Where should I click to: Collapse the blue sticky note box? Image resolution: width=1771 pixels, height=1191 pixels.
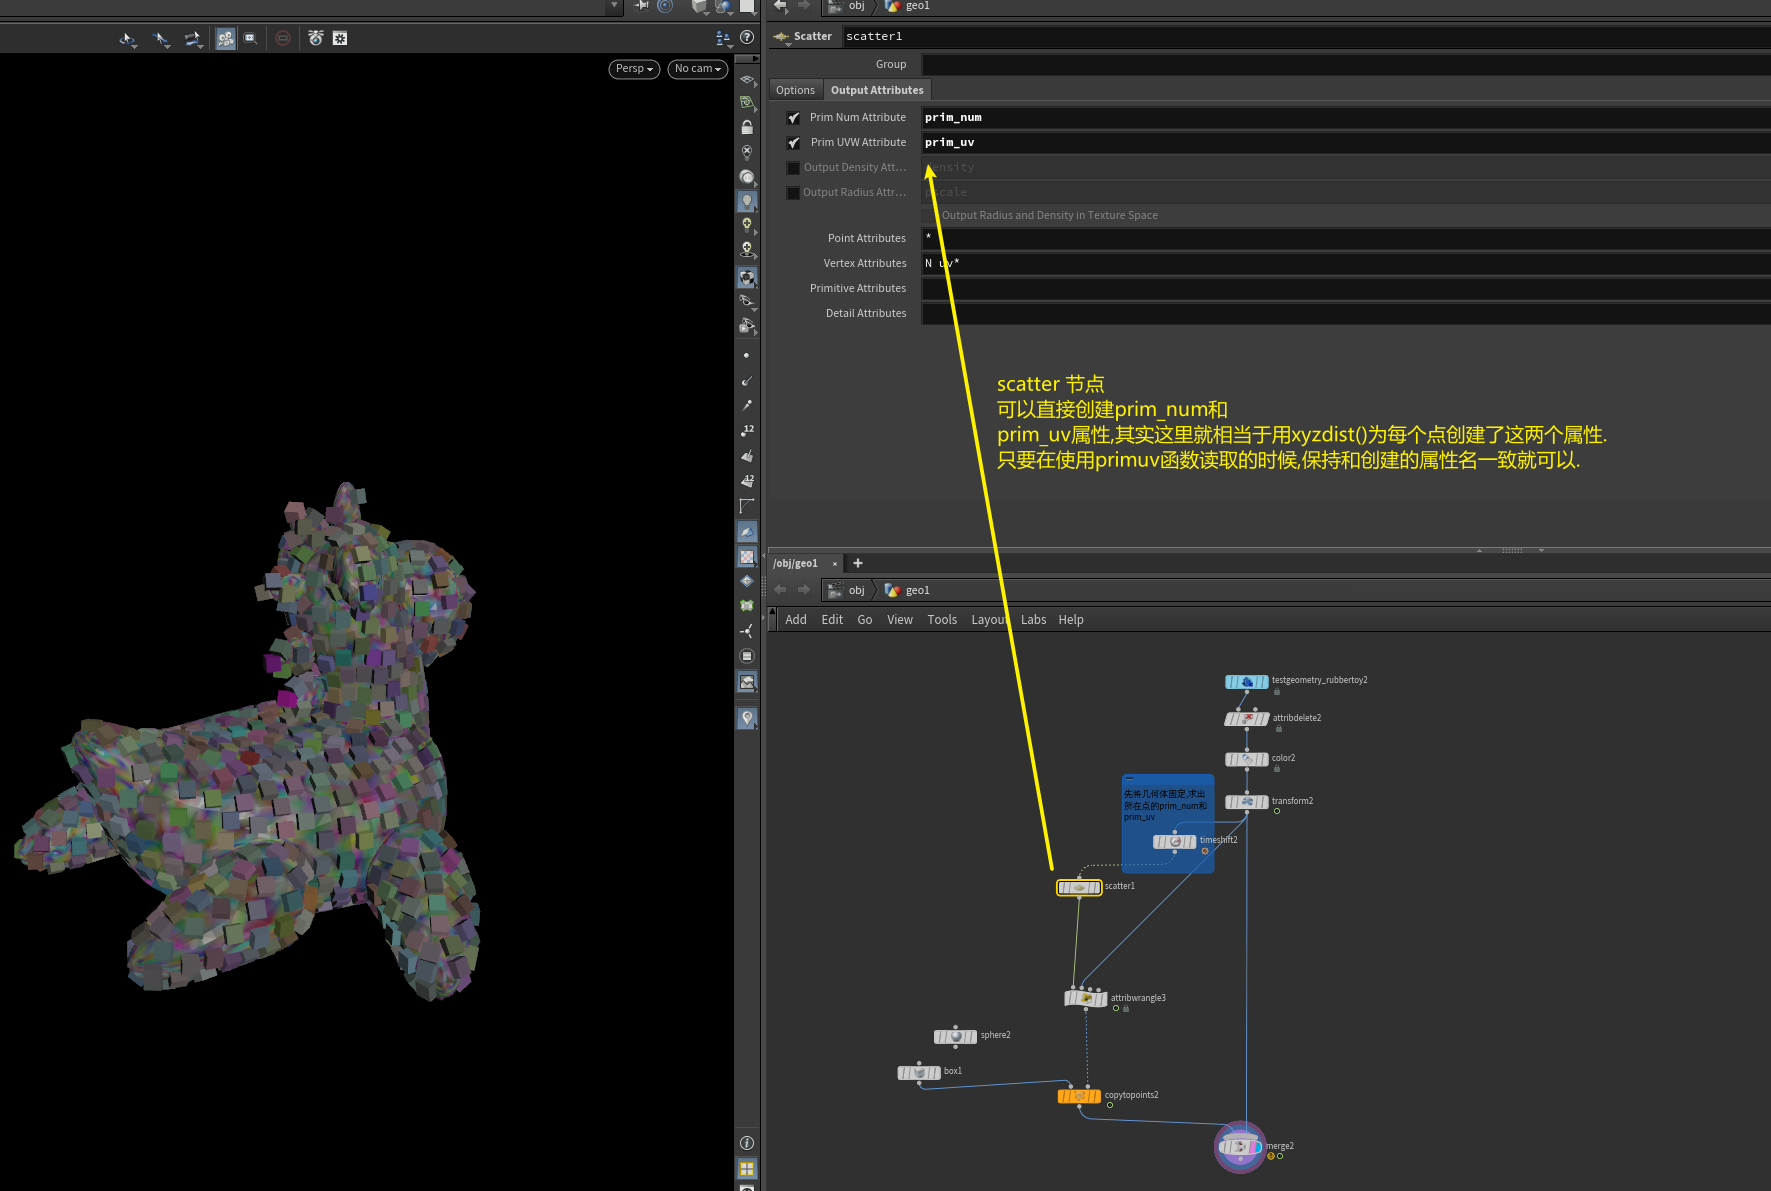(x=1129, y=779)
